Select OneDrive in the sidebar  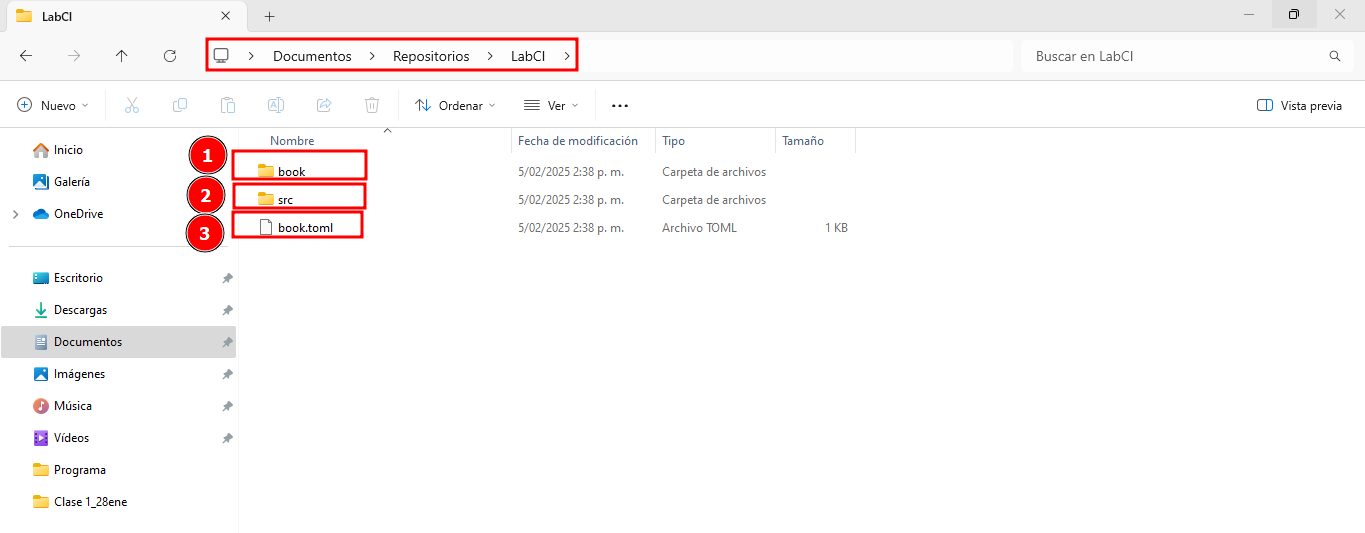pos(78,214)
